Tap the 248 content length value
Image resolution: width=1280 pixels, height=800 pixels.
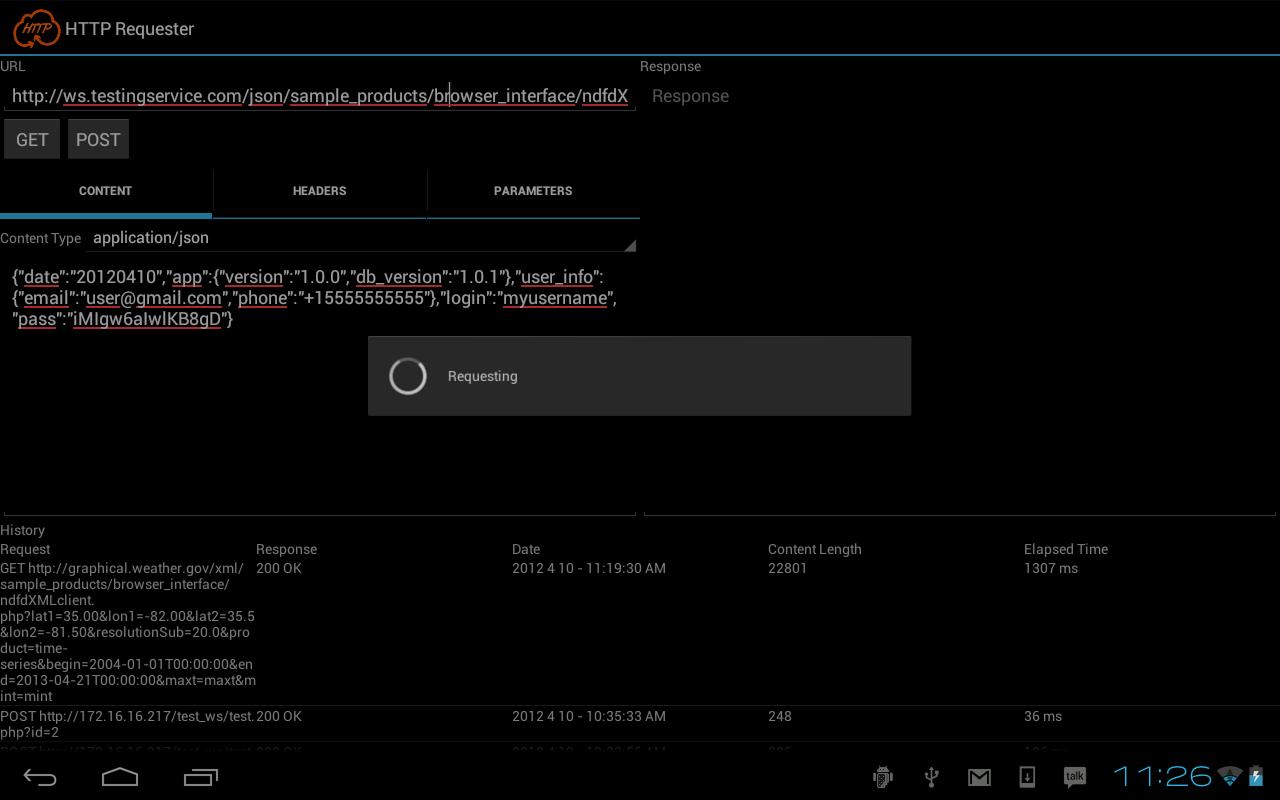780,716
